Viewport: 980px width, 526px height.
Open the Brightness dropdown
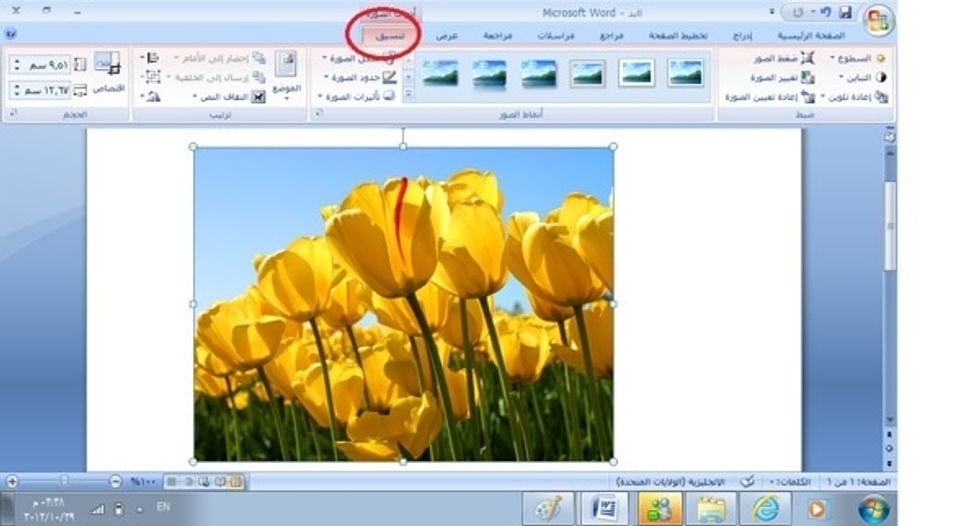pos(858,59)
